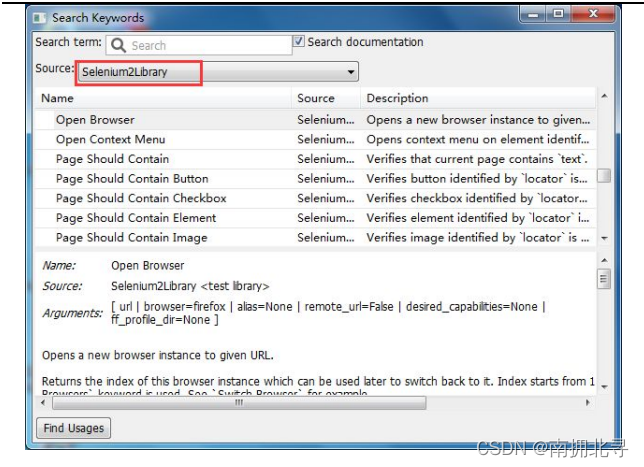Click horizontal scrollbar right arrow
The height and width of the screenshot is (467, 644).
[x=587, y=403]
